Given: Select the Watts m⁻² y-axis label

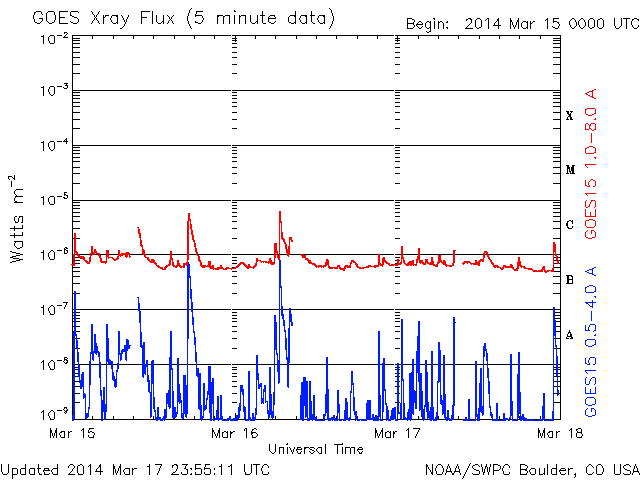Looking at the screenshot, I should 18,217.
